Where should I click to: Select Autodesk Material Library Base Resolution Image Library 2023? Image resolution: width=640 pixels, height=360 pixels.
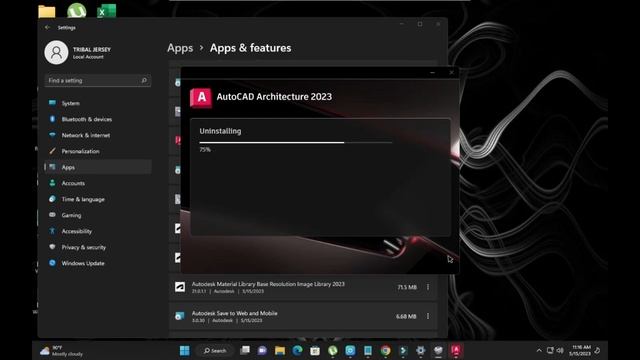click(x=303, y=287)
